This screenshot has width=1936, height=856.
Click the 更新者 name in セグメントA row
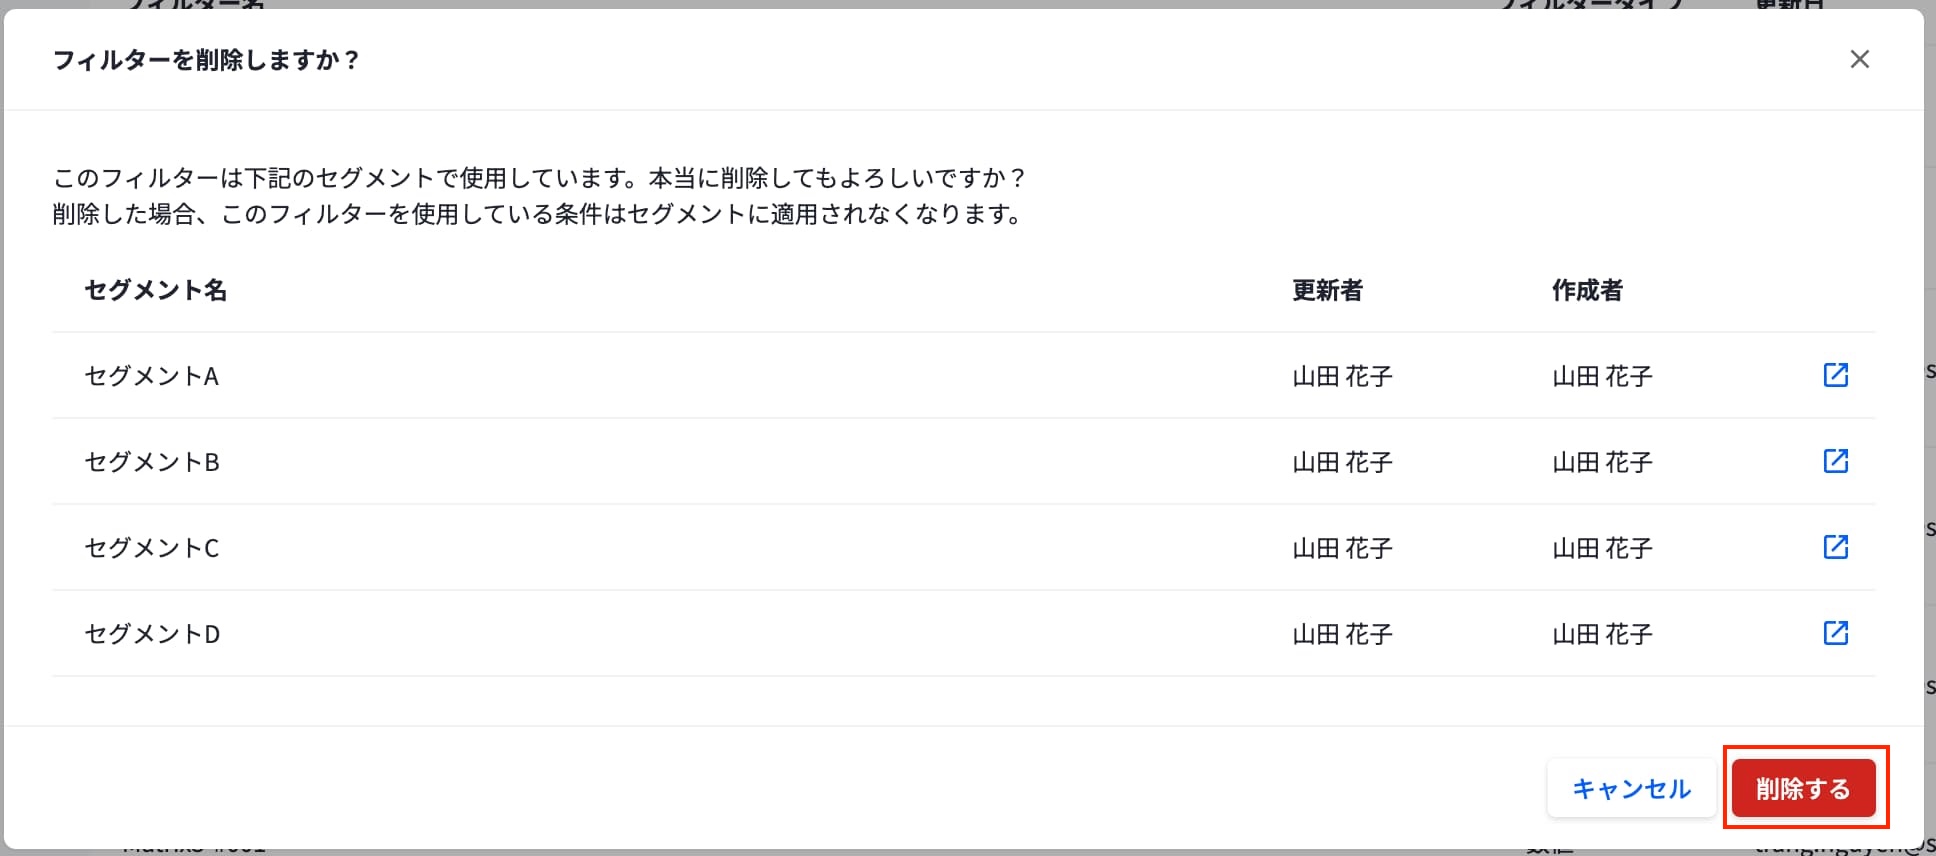[x=1342, y=376]
